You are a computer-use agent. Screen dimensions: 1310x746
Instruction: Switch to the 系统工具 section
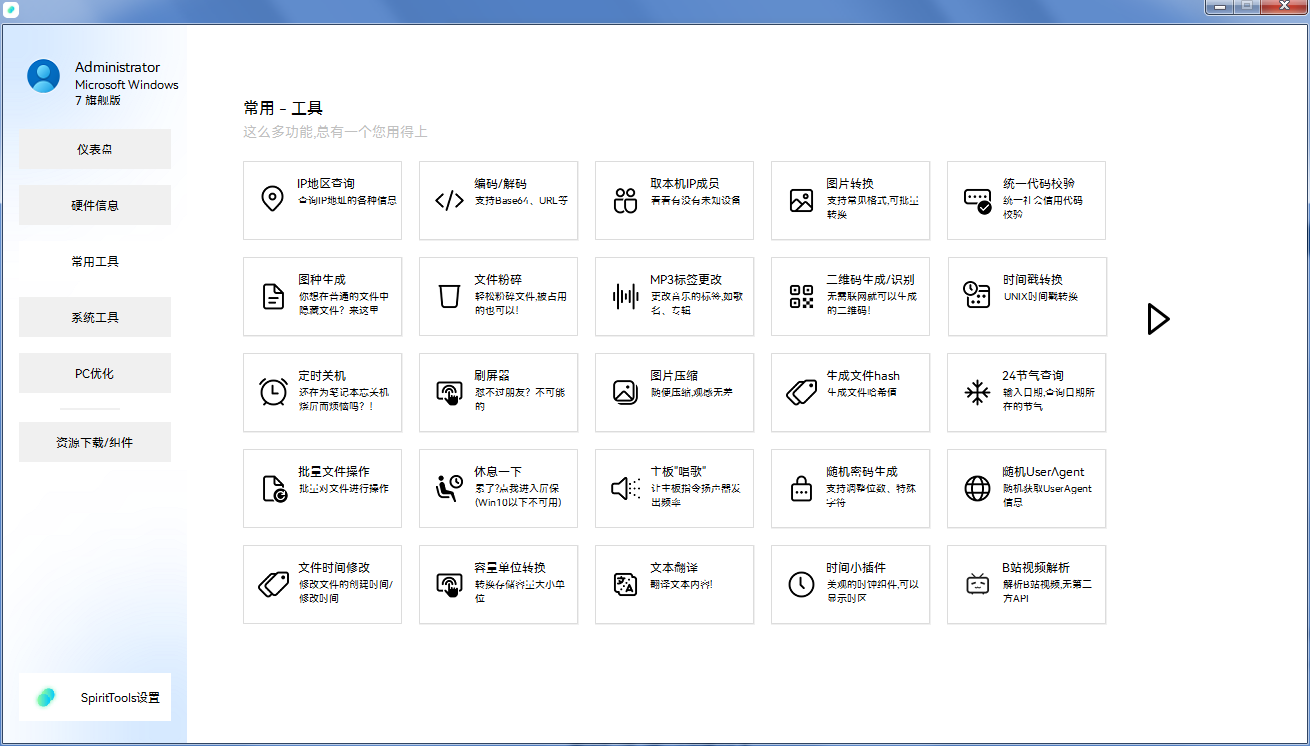click(95, 316)
